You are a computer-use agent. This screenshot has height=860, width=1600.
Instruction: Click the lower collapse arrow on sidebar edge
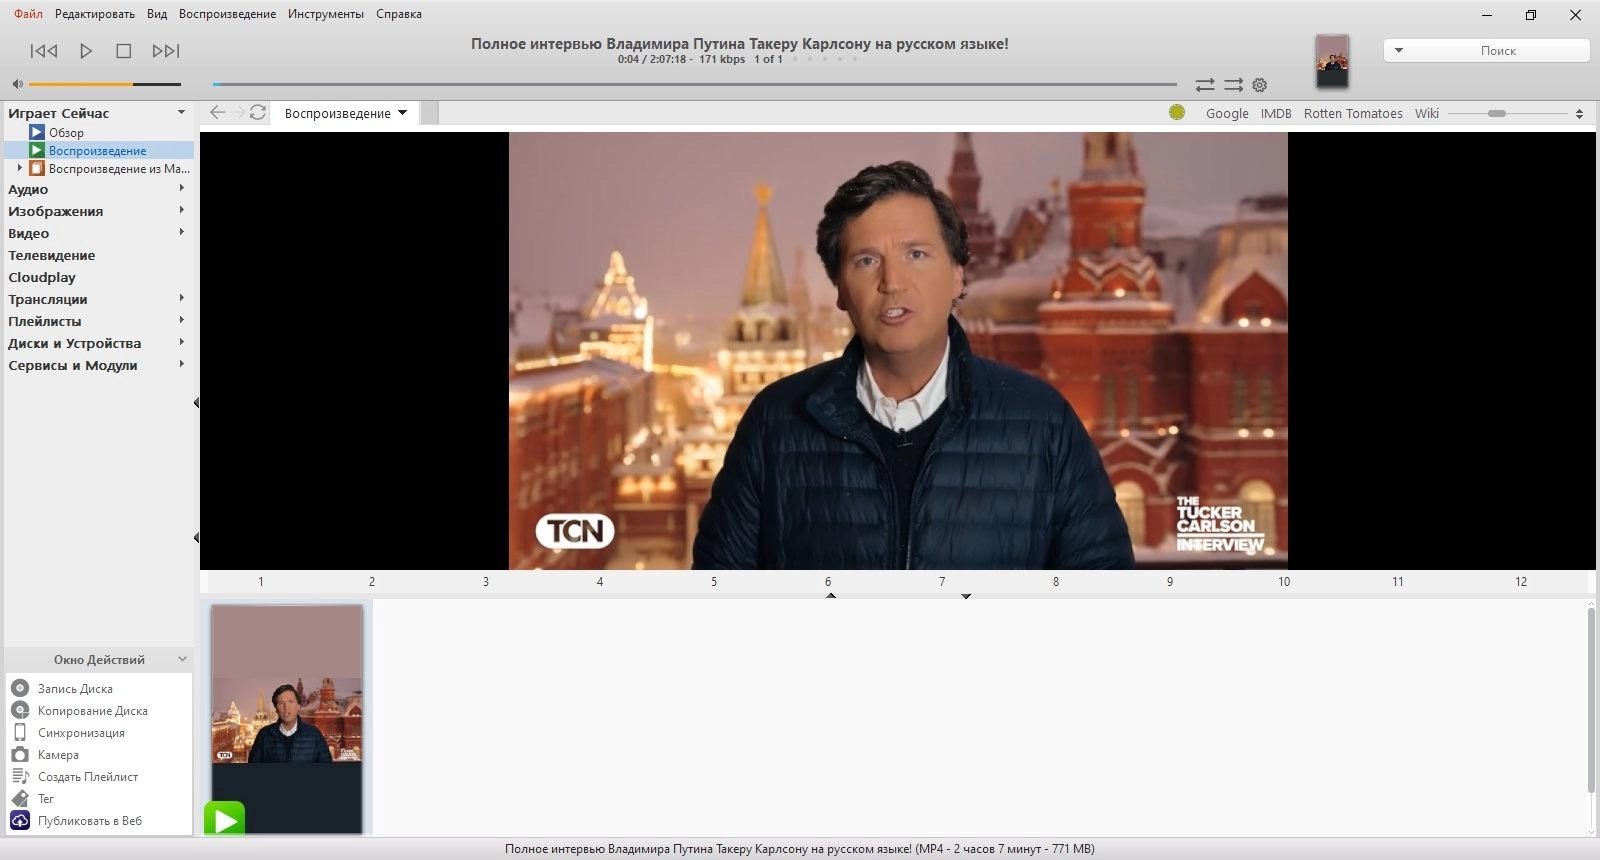point(196,538)
